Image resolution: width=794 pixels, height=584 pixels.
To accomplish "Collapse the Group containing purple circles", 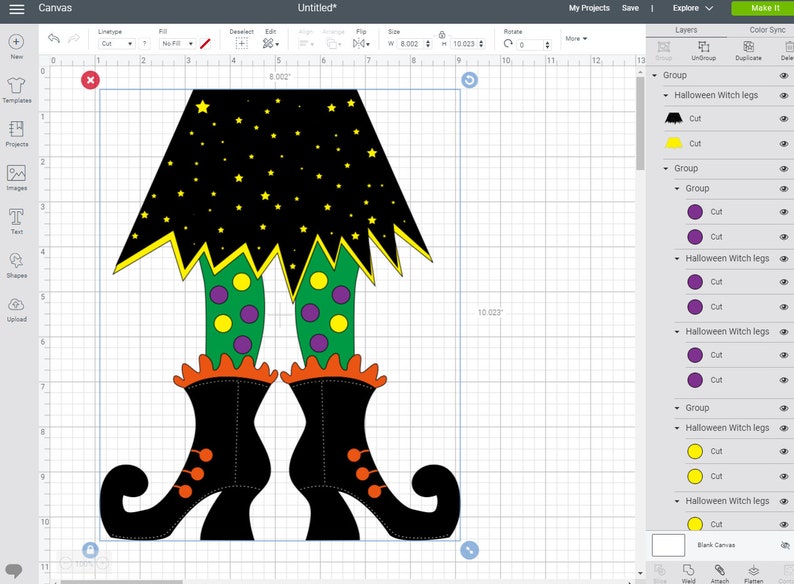I will coord(677,188).
